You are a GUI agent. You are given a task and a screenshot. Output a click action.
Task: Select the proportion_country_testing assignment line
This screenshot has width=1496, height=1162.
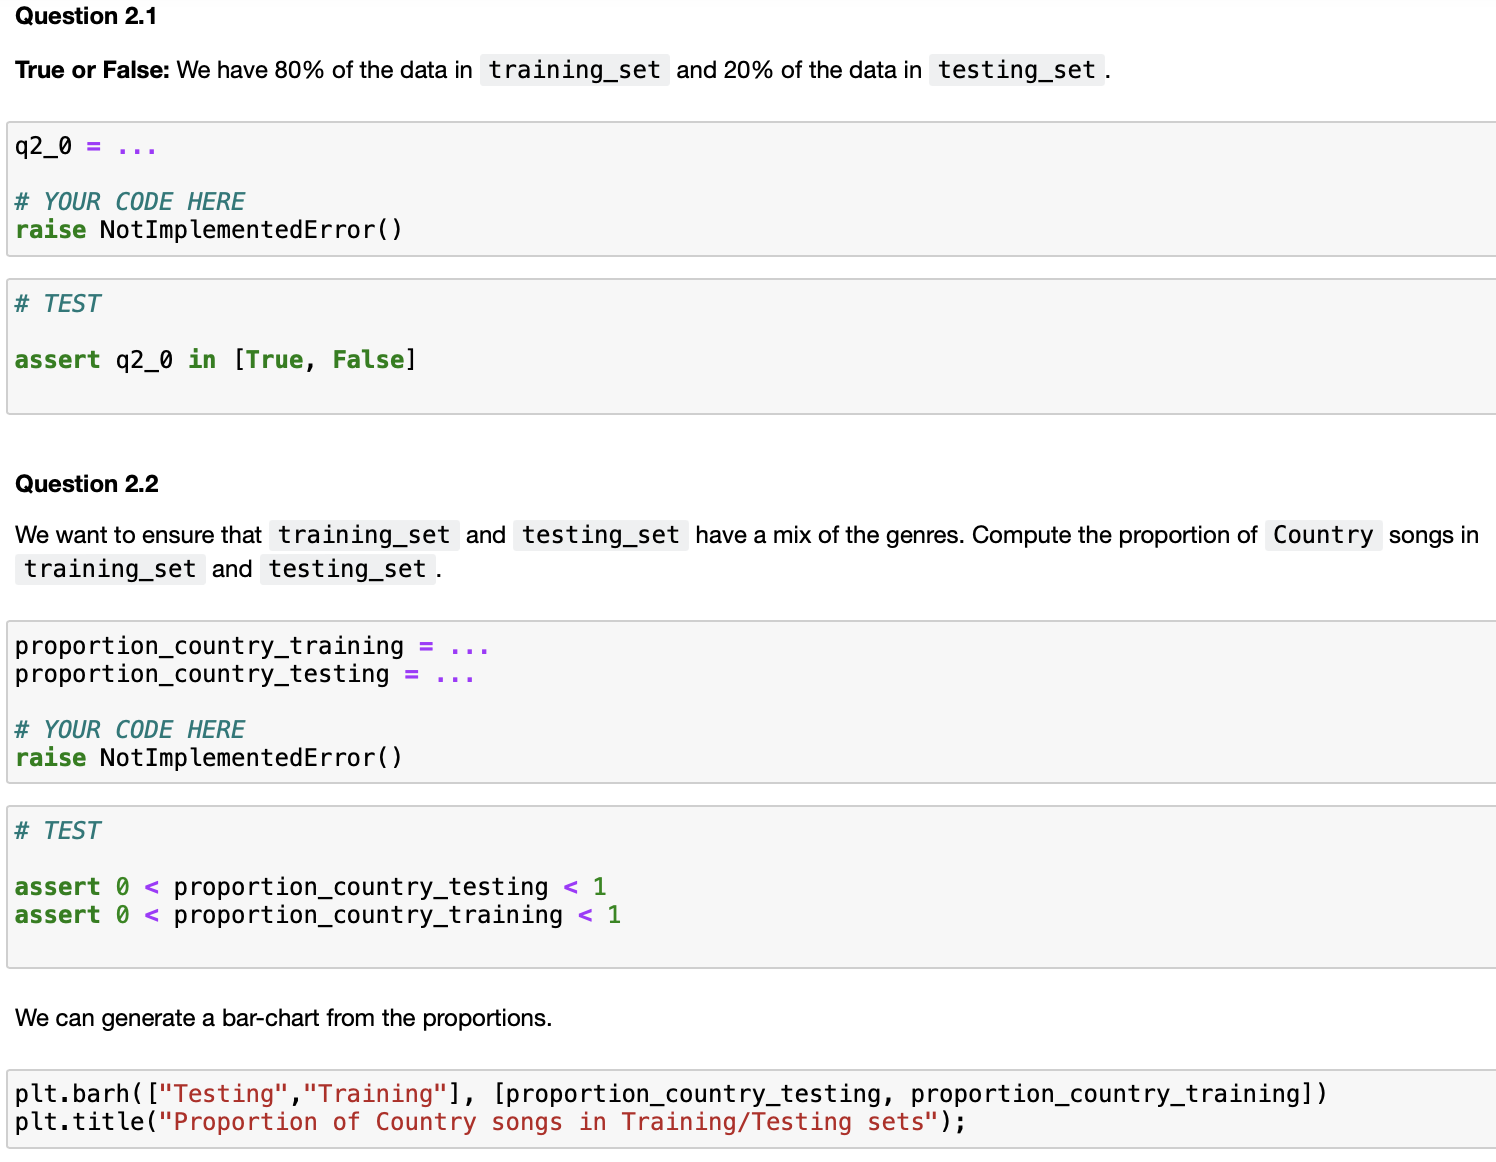click(x=243, y=674)
